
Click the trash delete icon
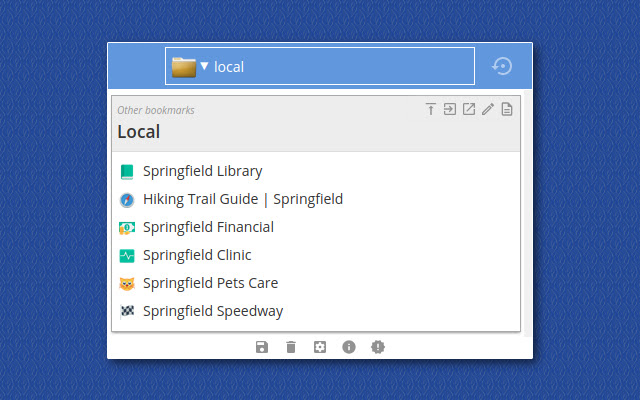291,347
